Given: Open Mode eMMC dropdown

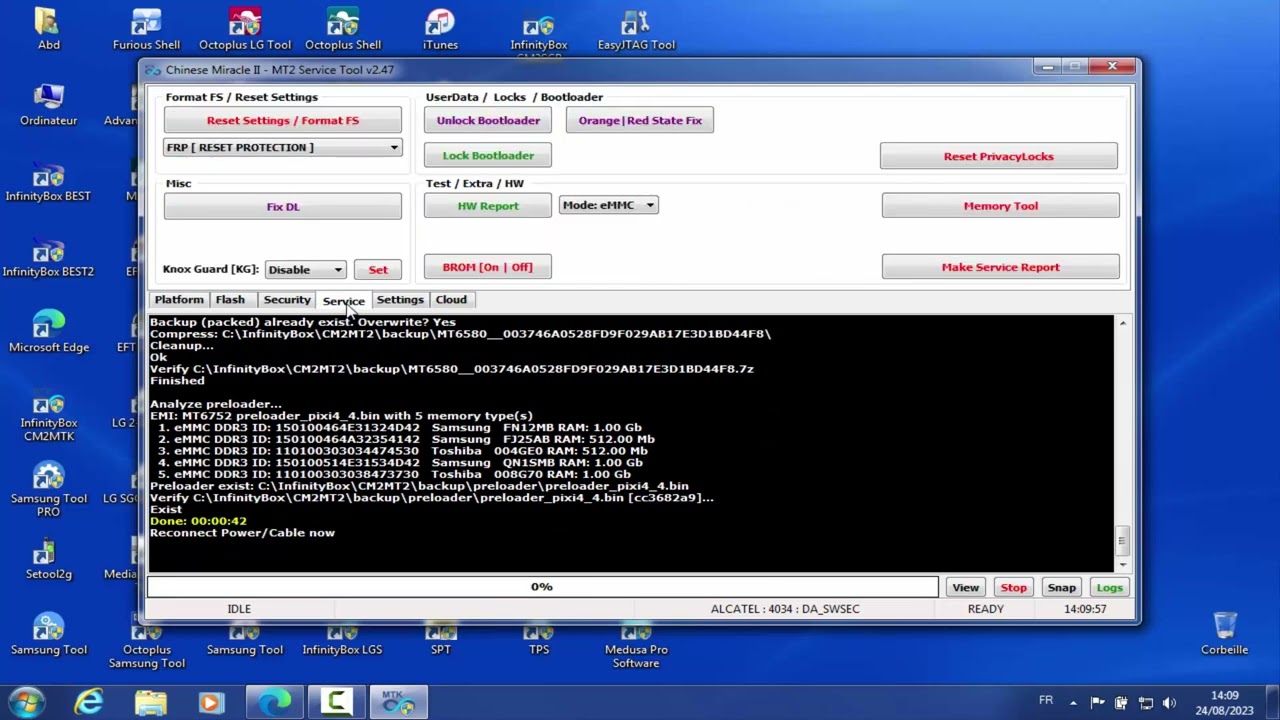Looking at the screenshot, I should tap(608, 205).
